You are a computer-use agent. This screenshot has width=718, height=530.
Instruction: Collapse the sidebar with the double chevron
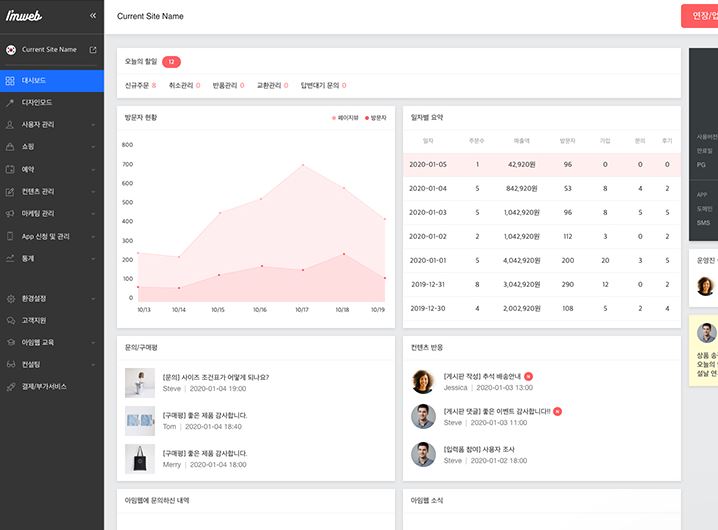coord(93,16)
